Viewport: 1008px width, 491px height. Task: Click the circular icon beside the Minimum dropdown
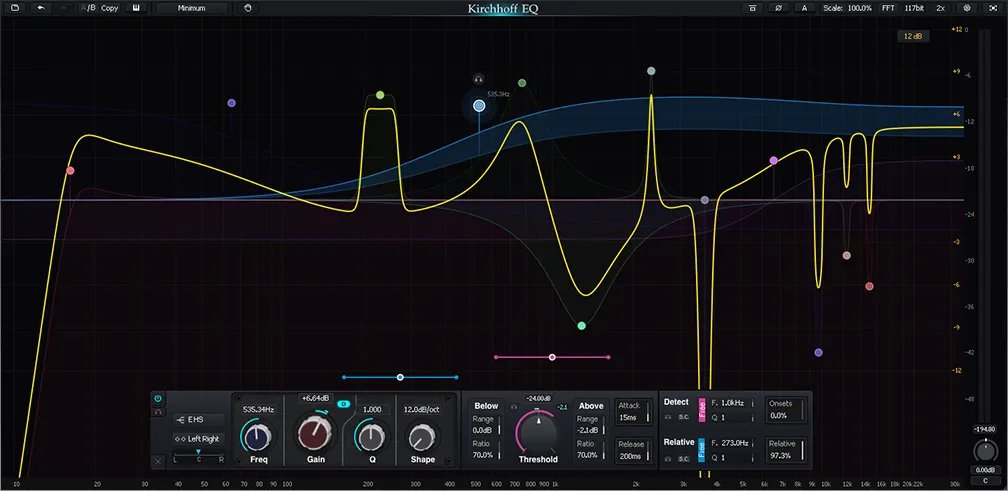point(248,8)
